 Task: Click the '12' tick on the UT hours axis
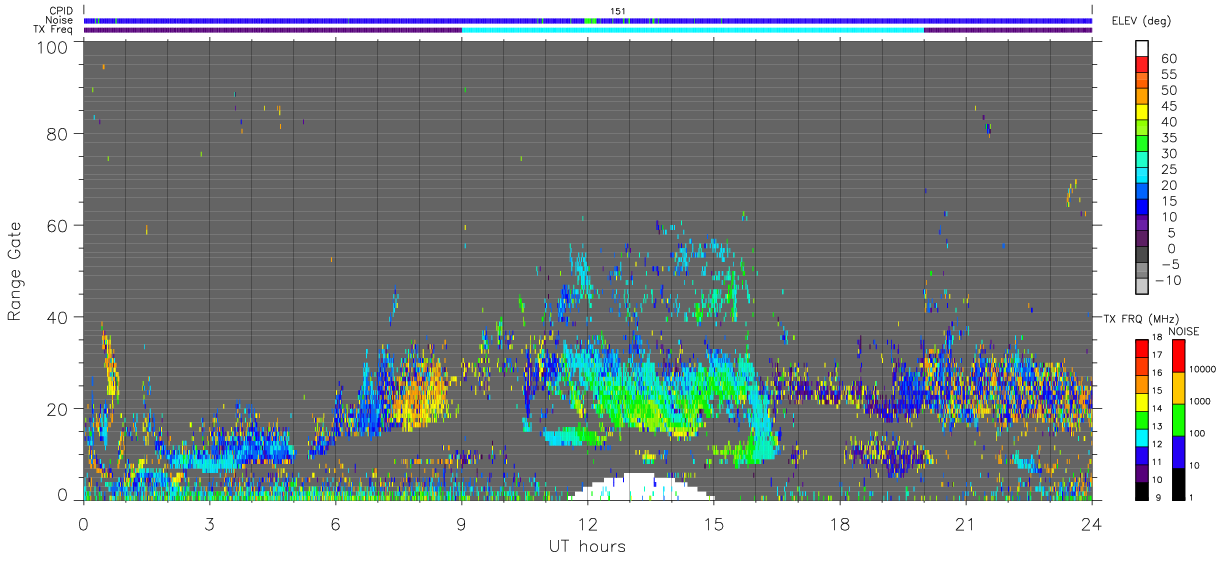(587, 524)
